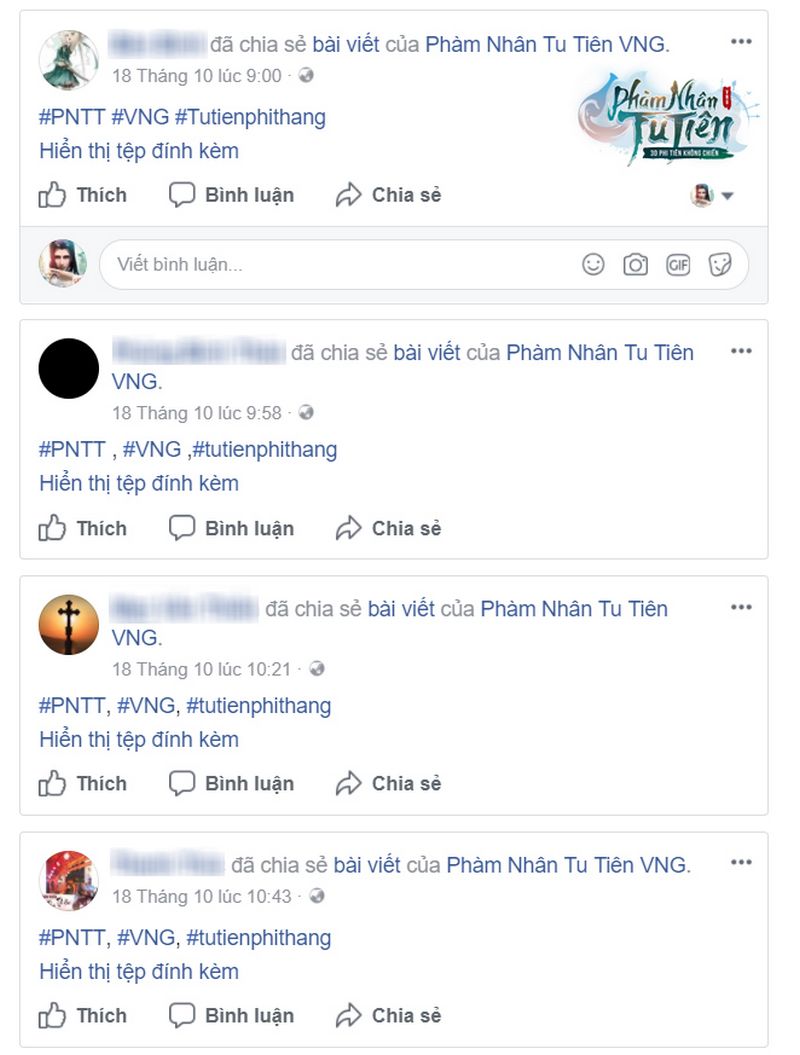Open the sticker picker icon
The width and height of the screenshot is (800, 1055).
coord(720,264)
